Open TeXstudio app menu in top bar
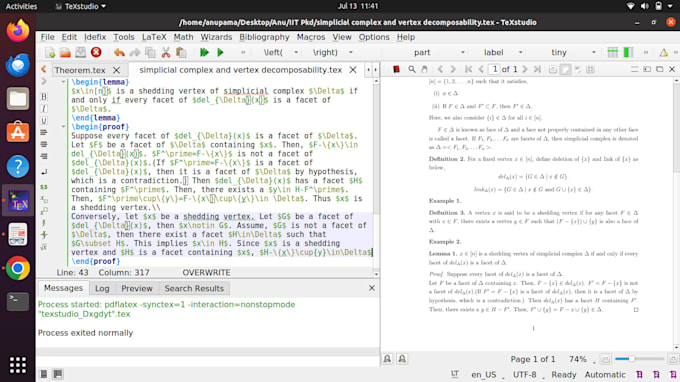 tap(82, 7)
